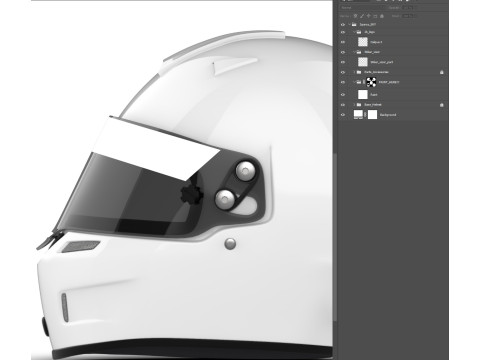The width and height of the screenshot is (480, 360).
Task: Toggle visibility of topmost Sparco group
Action: click(343, 24)
